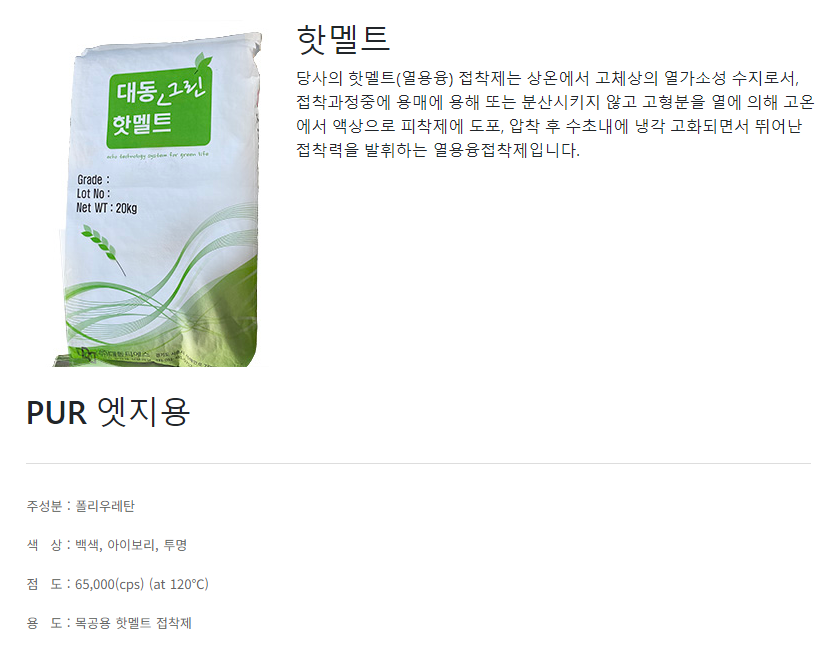Click the 주성분 : 폴리우레탄 line
This screenshot has height=661, width=825.
click(81, 506)
